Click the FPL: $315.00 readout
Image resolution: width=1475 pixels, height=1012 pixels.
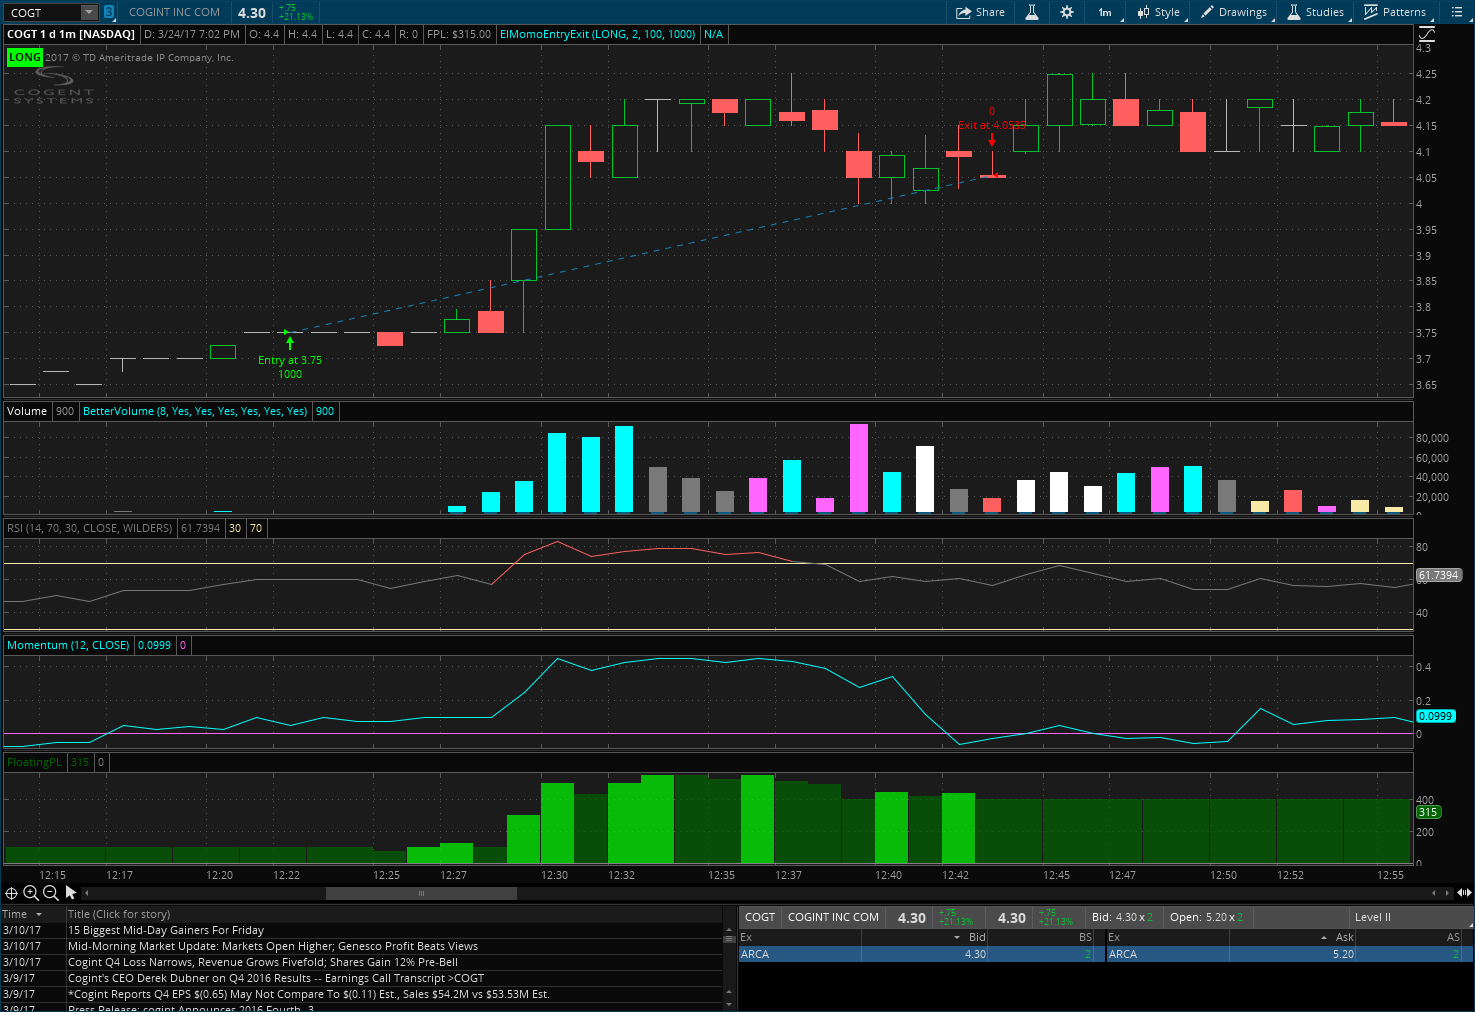pos(459,34)
